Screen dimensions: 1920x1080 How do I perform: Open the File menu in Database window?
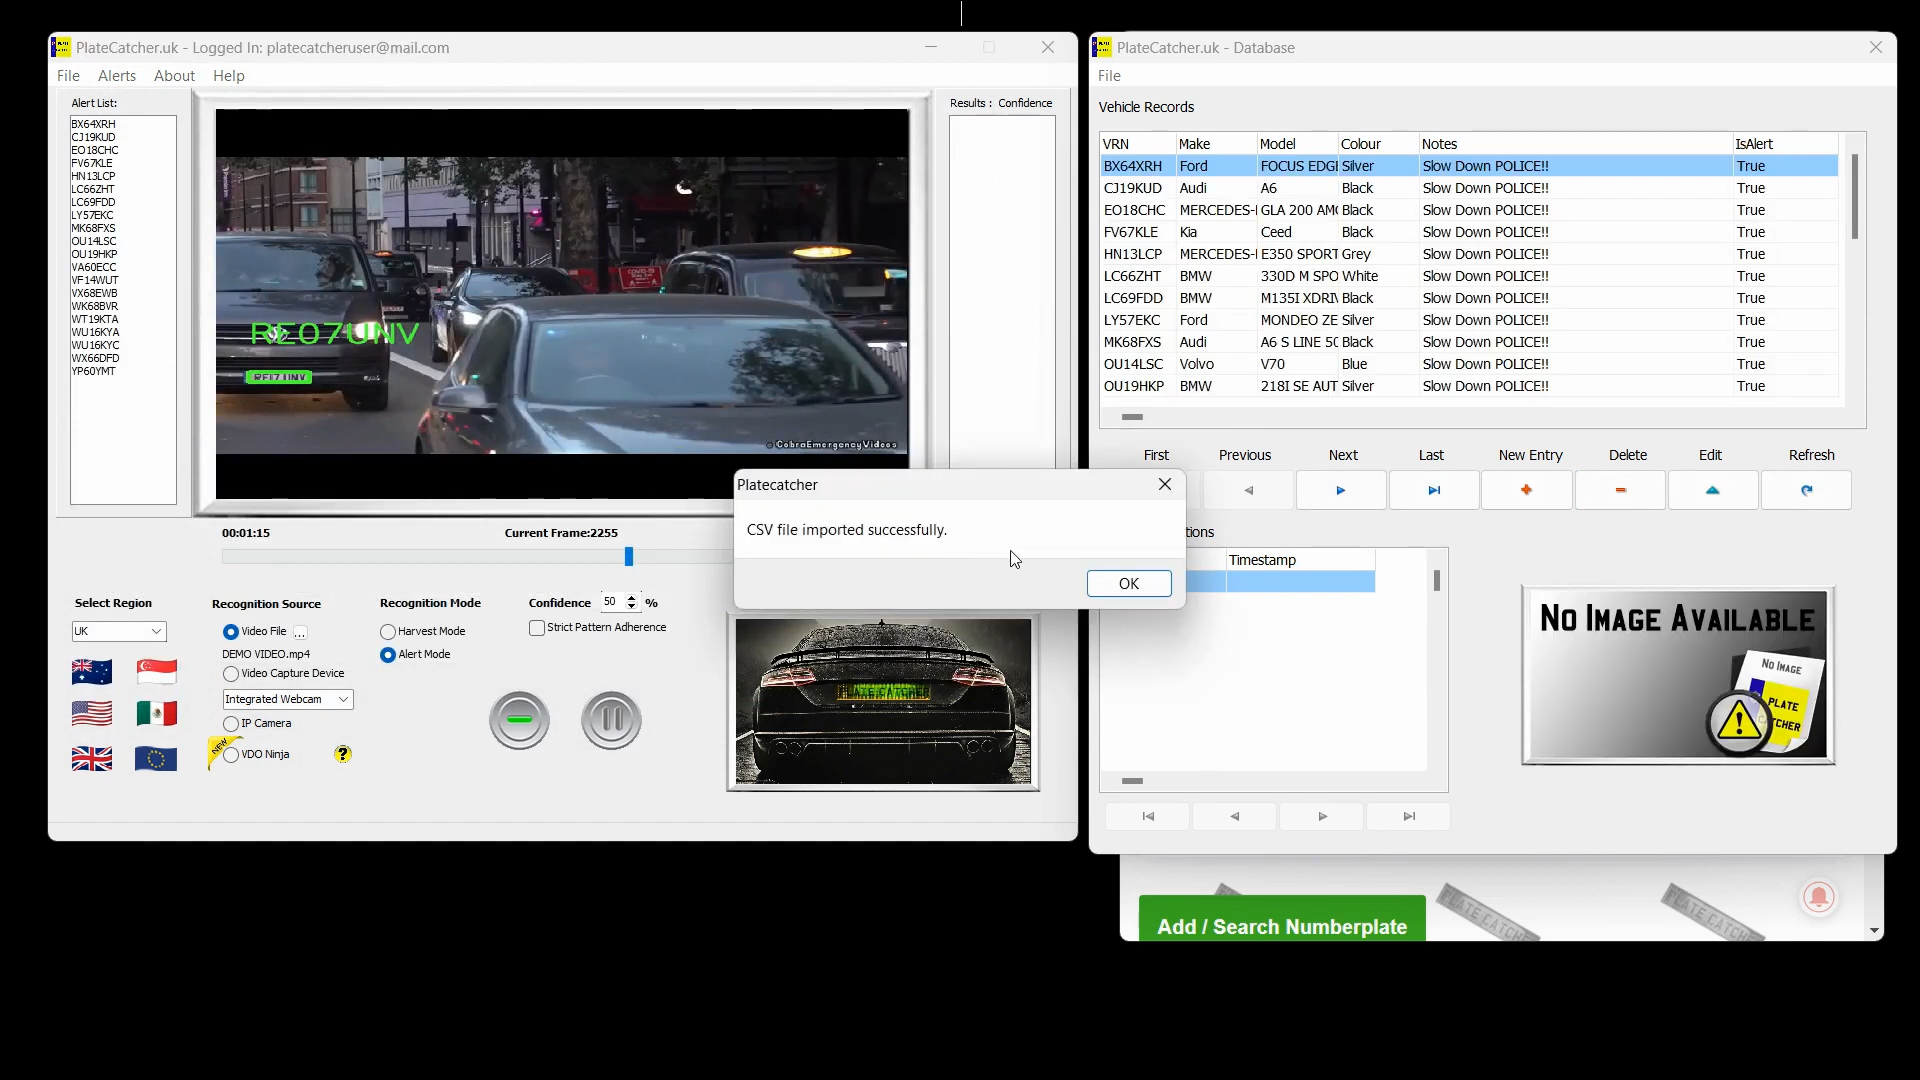pos(1109,76)
